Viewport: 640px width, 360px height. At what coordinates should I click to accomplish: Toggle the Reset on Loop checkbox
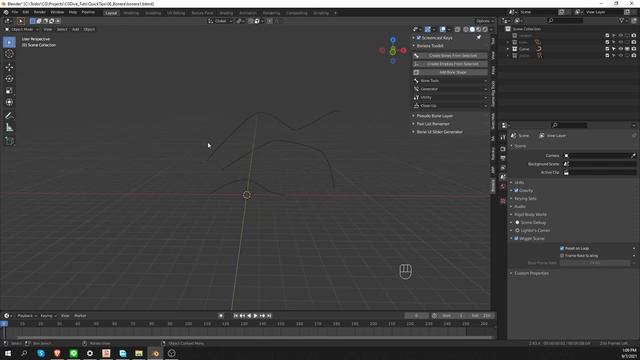(562, 248)
